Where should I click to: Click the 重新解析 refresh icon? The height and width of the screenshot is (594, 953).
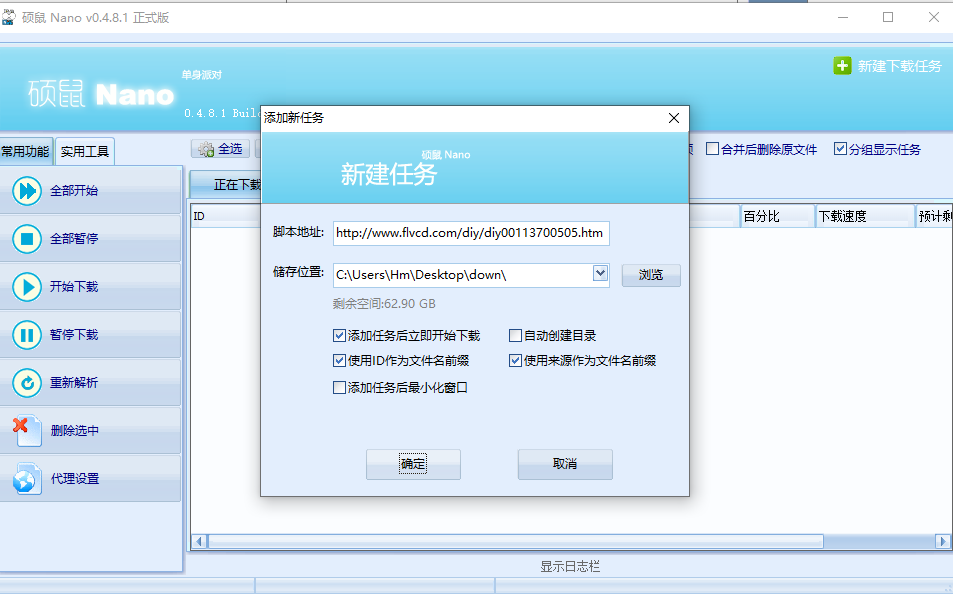point(27,383)
